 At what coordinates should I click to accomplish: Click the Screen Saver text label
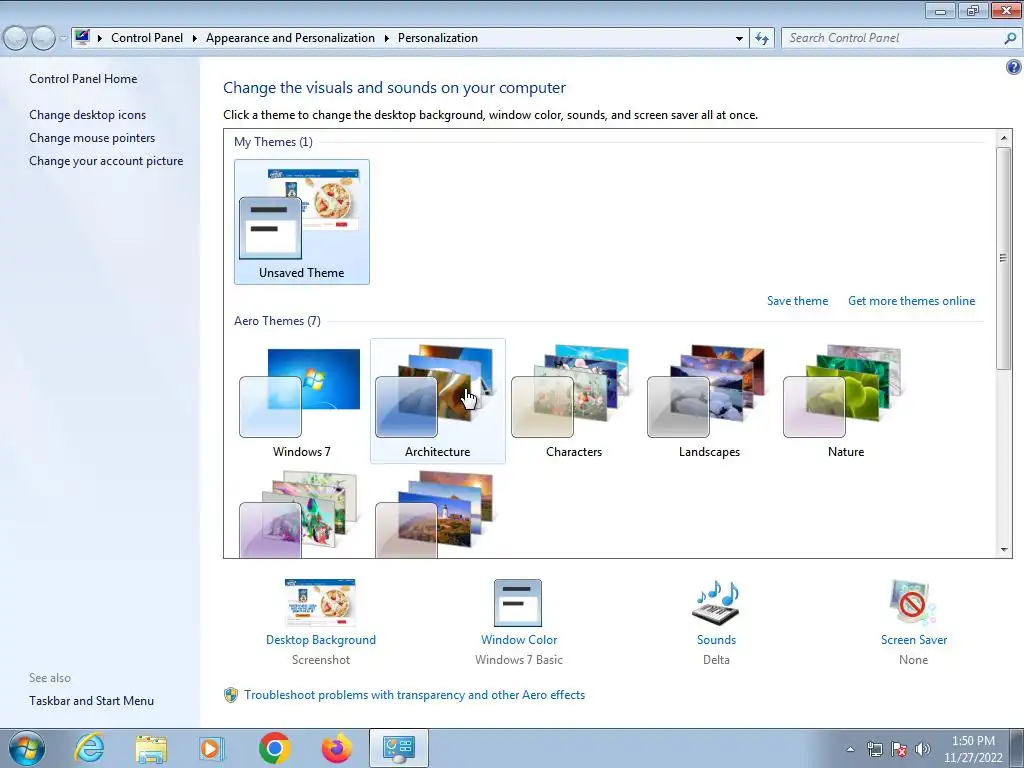pyautogui.click(x=914, y=640)
